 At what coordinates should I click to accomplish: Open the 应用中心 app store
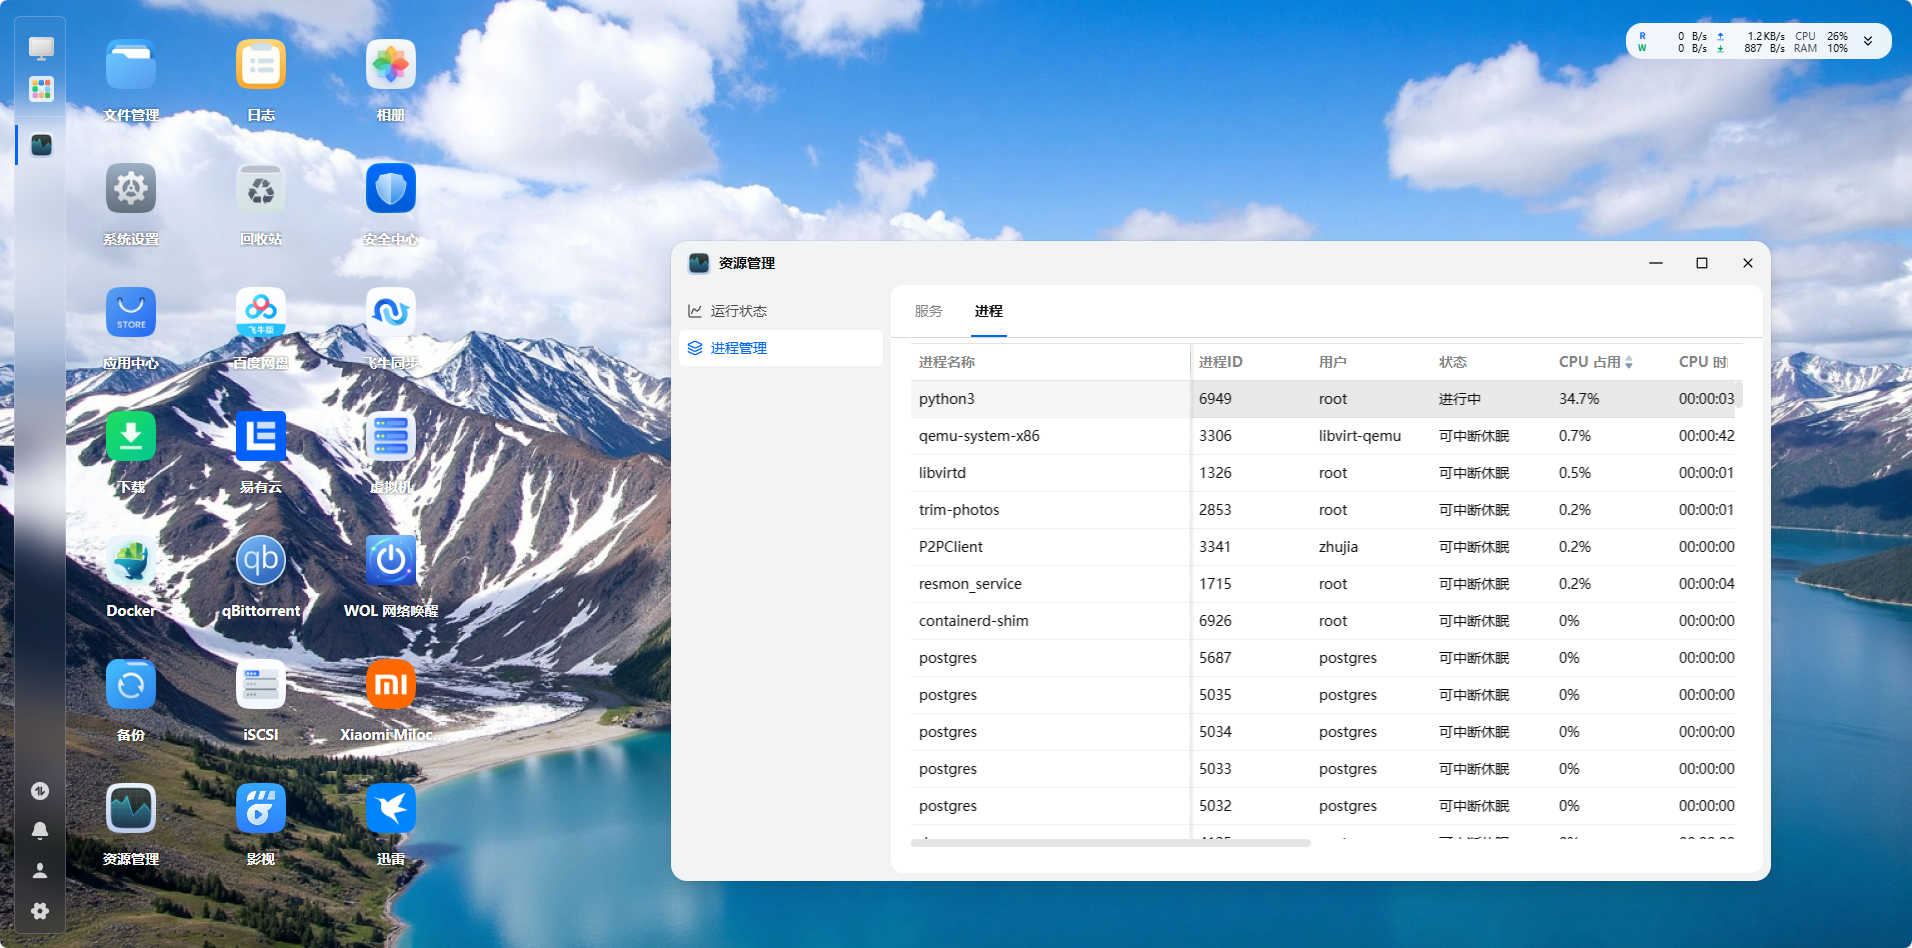[x=130, y=312]
